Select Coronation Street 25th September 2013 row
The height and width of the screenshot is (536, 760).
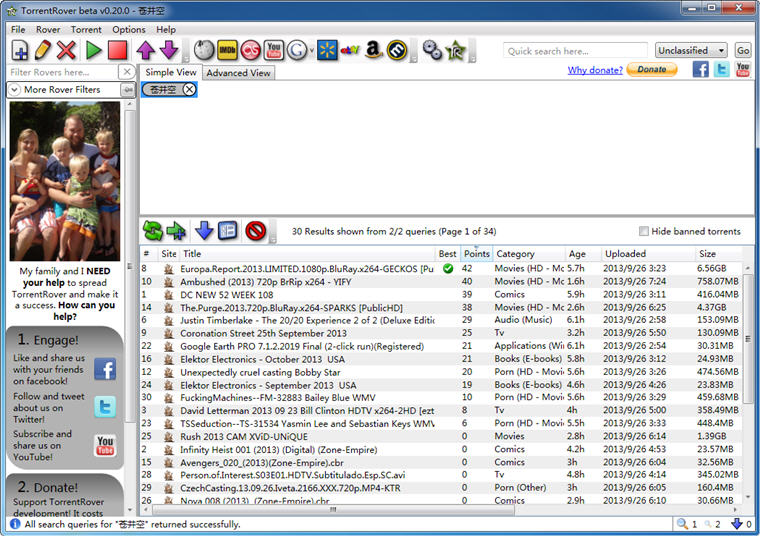(x=441, y=333)
